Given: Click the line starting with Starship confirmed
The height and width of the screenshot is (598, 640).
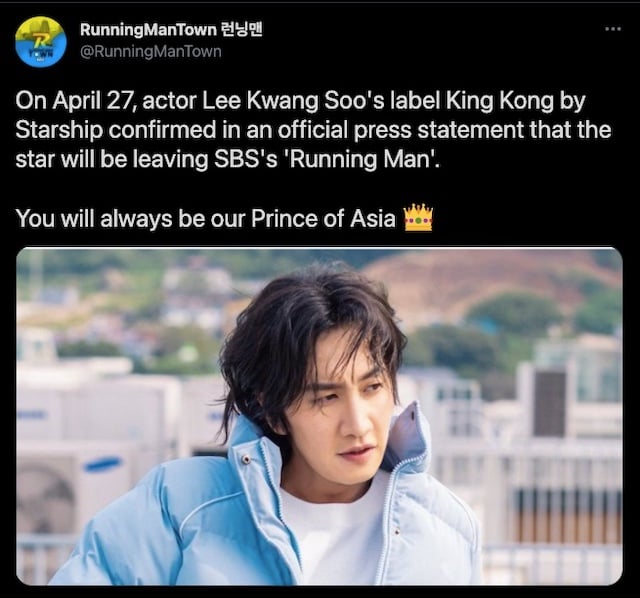Looking at the screenshot, I should point(313,130).
